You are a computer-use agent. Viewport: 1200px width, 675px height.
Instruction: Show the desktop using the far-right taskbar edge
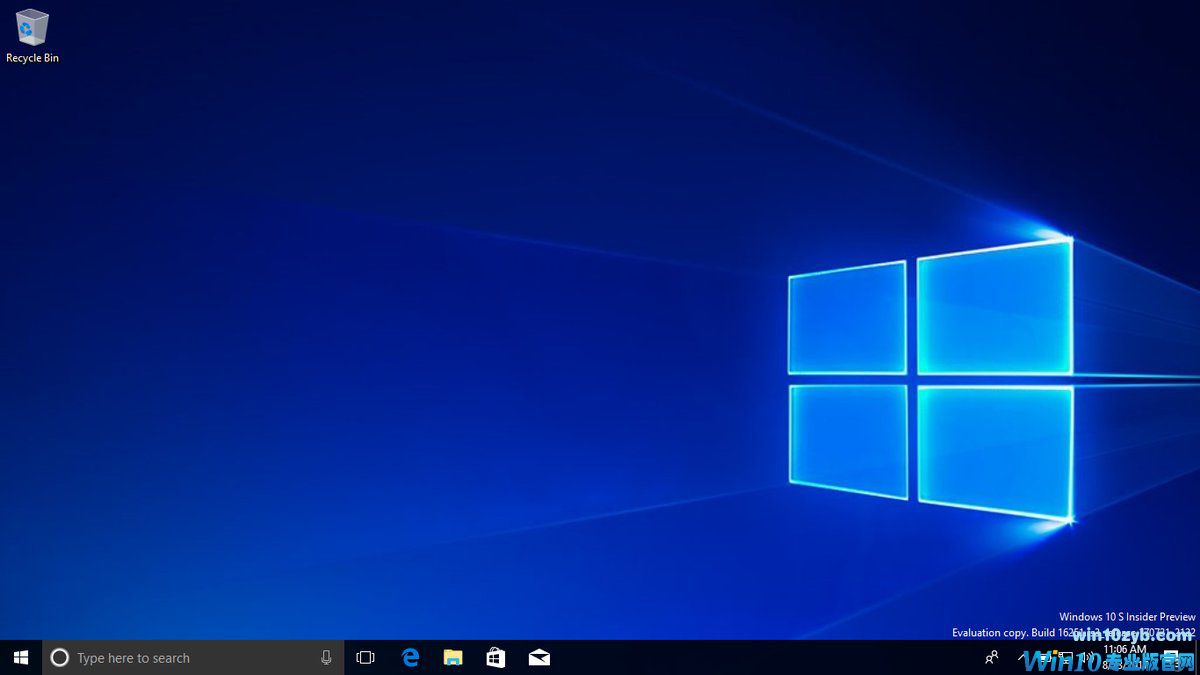point(1198,657)
